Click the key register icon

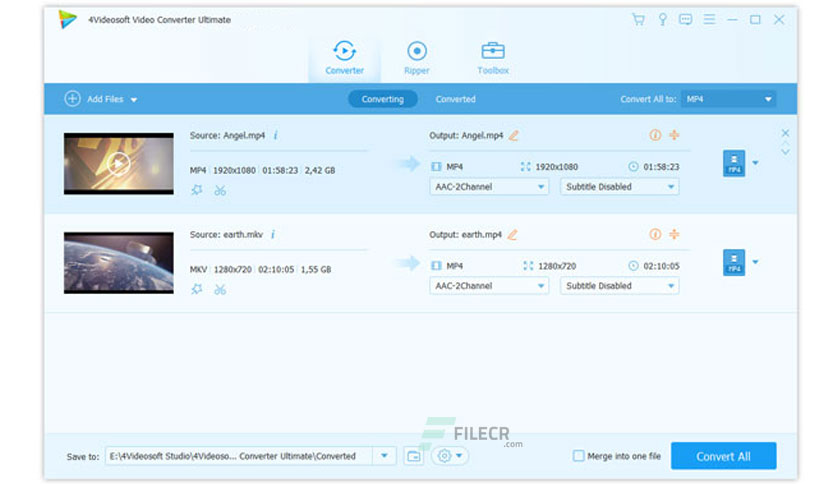pos(662,20)
